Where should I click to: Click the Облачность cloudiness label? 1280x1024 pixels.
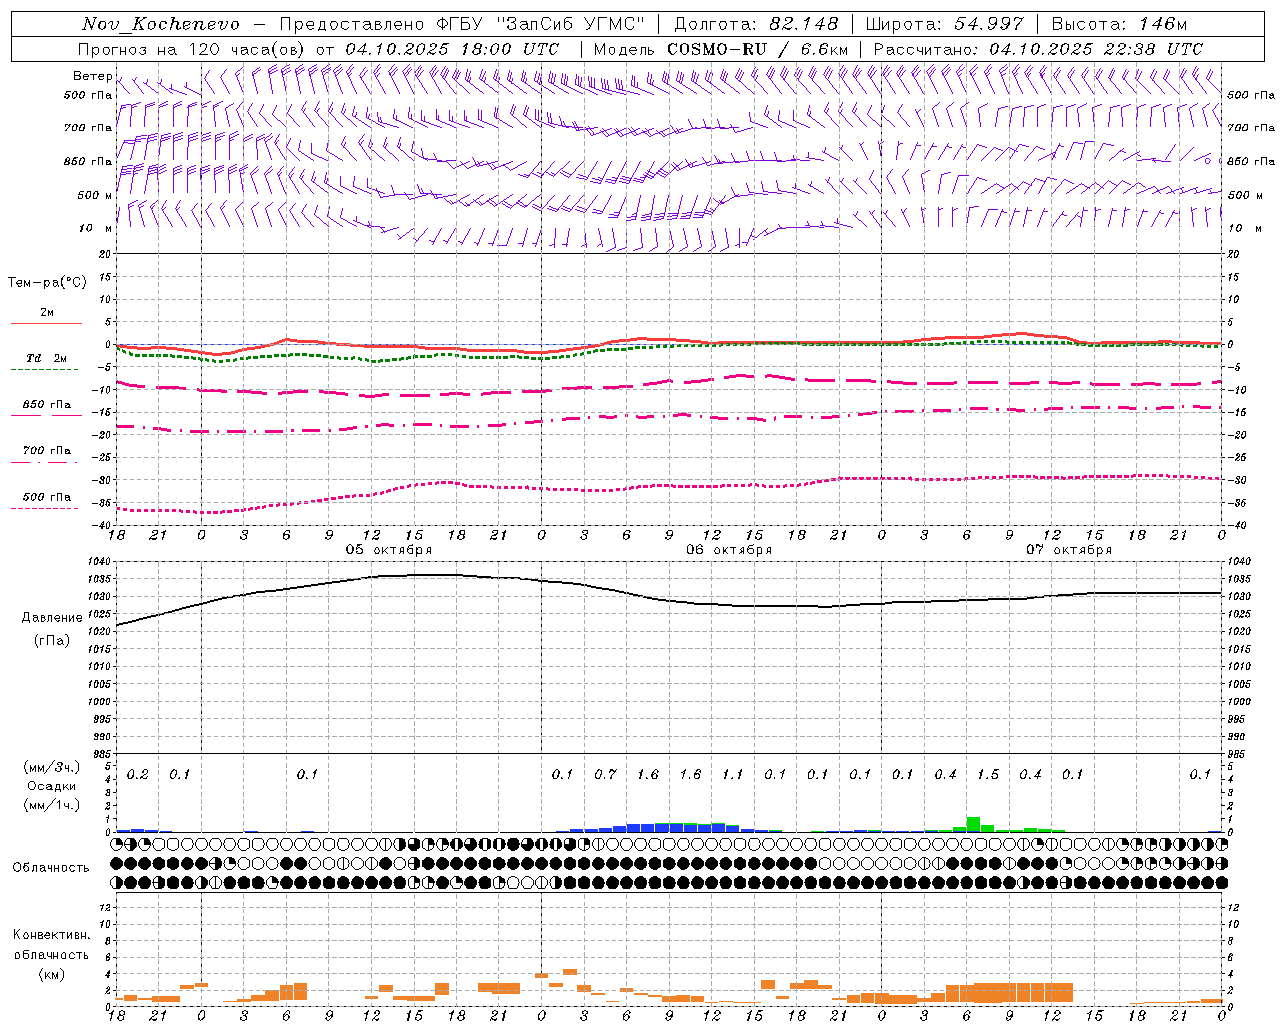[x=51, y=868]
